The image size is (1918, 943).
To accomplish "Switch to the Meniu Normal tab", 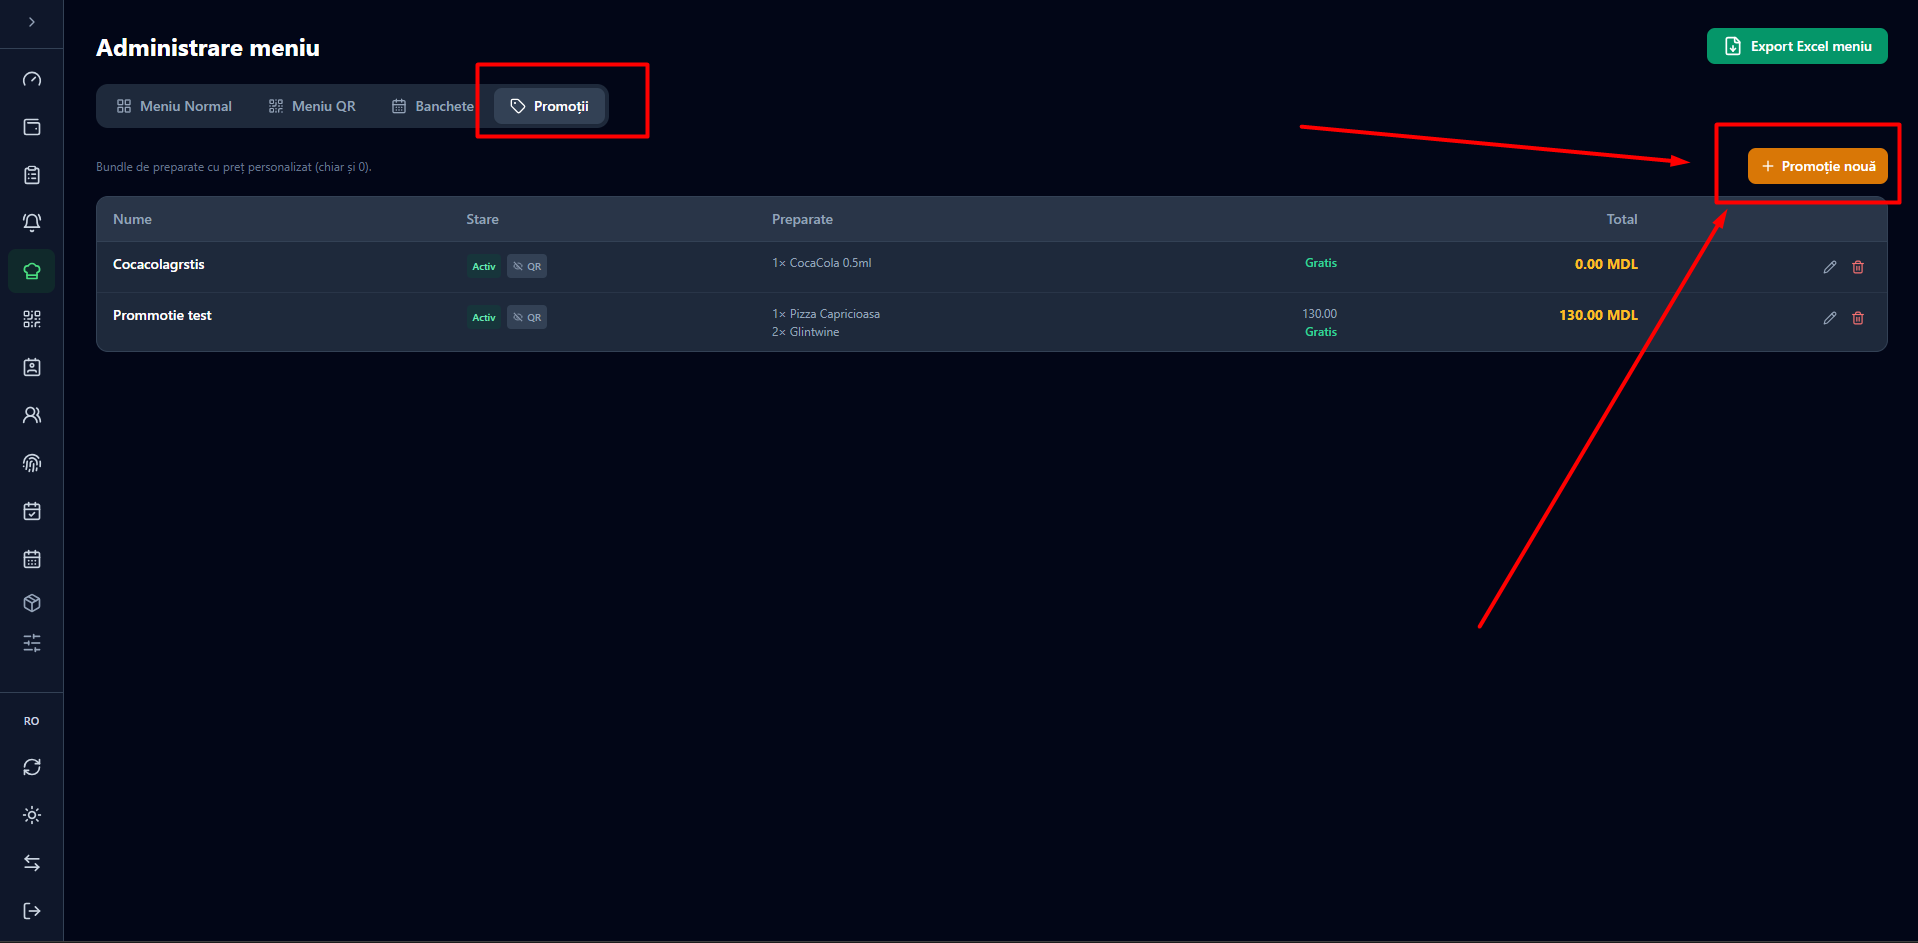I will coord(174,106).
